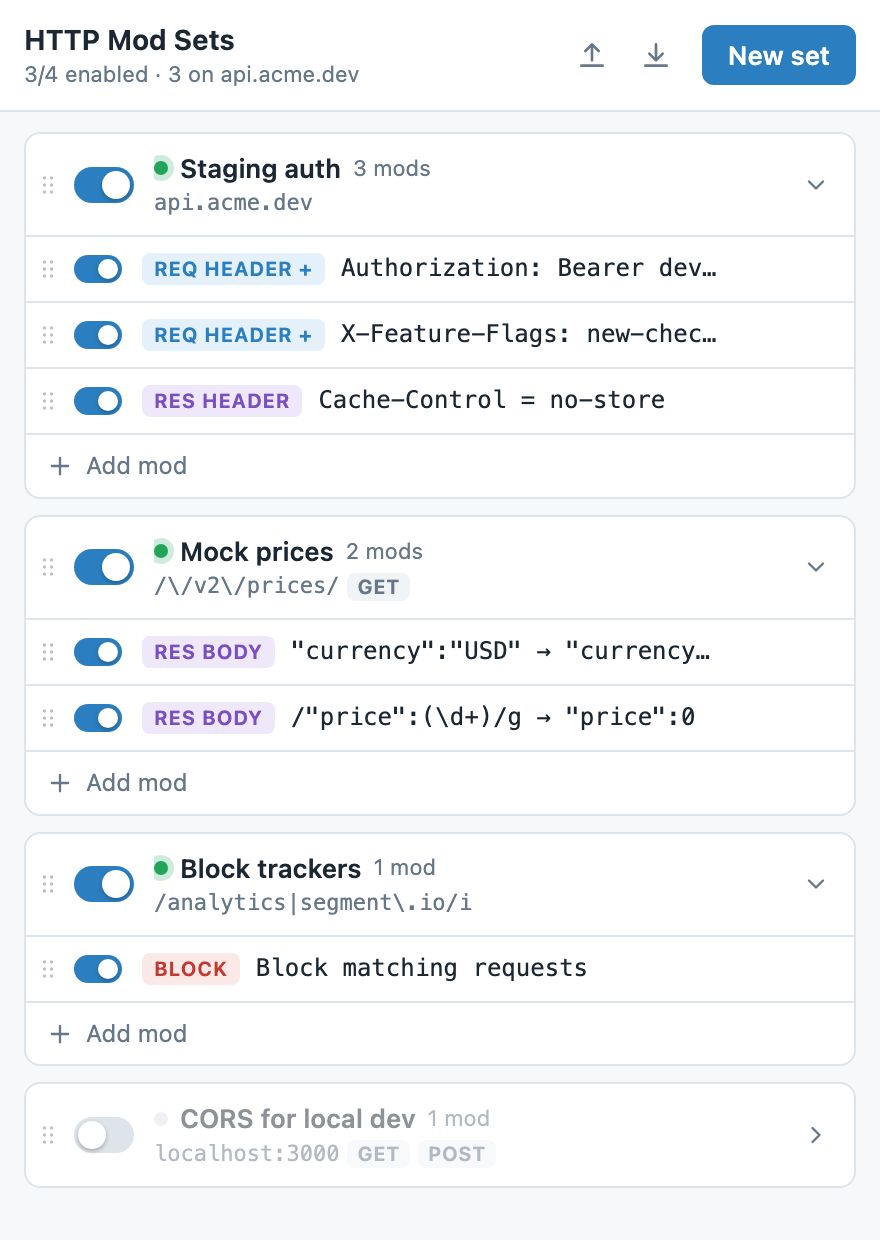Collapse the Staging auth set
Image resolution: width=880 pixels, height=1240 pixels.
[x=816, y=185]
